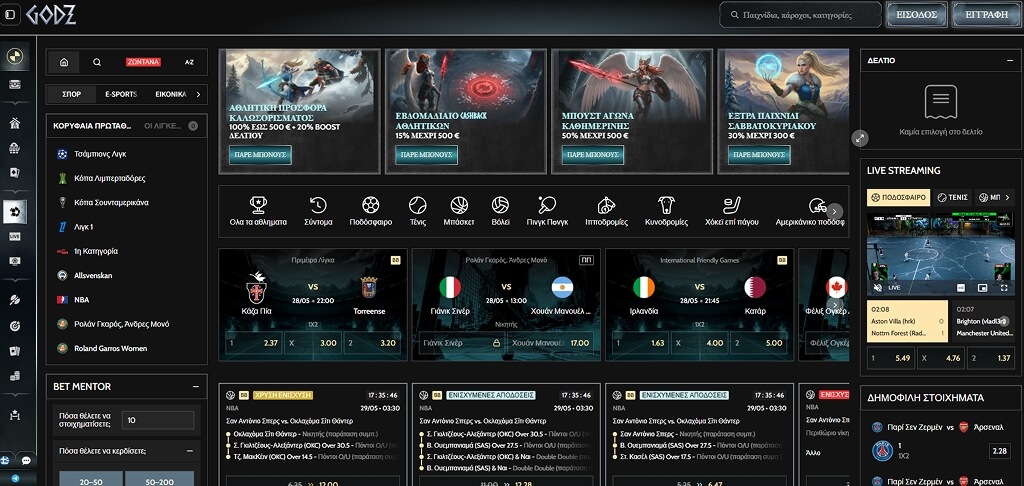1024x486 pixels.
Task: Open the A-Z sports tab
Action: (x=189, y=62)
